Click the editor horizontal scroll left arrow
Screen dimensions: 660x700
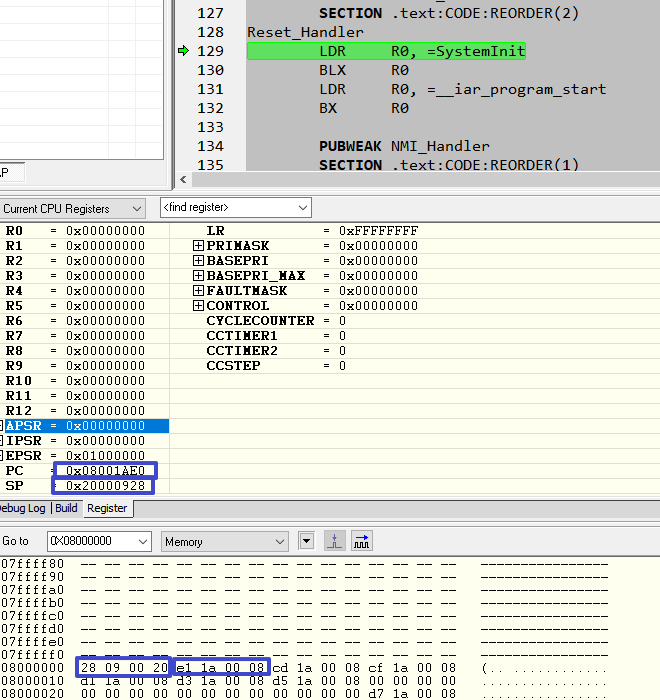(183, 179)
